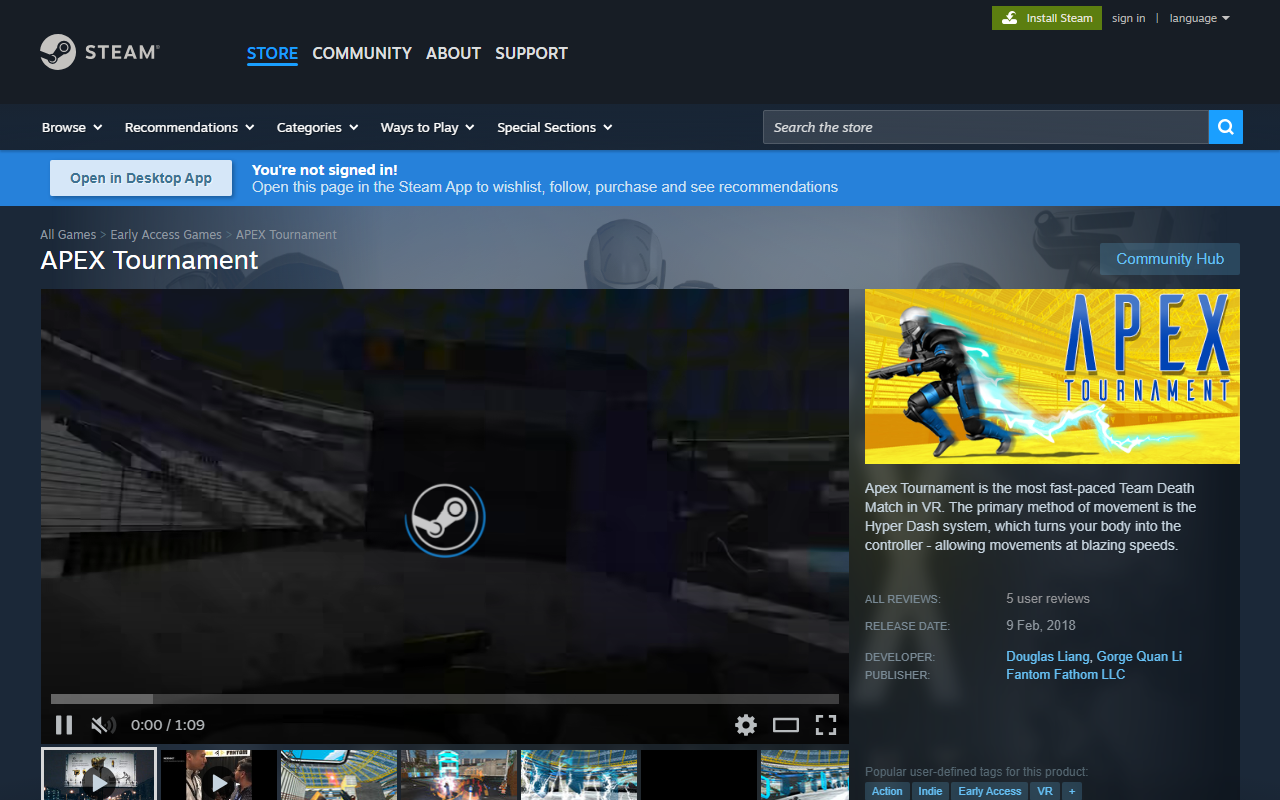Pause the trailer video
Viewport: 1280px width, 800px height.
(64, 725)
